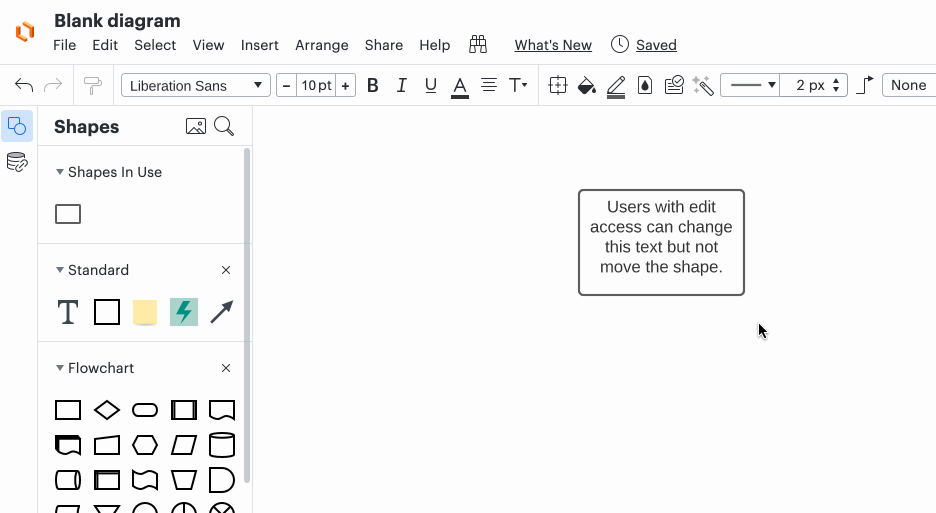Image resolution: width=936 pixels, height=513 pixels.
Task: Click the shadow droplet icon
Action: pyautogui.click(x=645, y=85)
